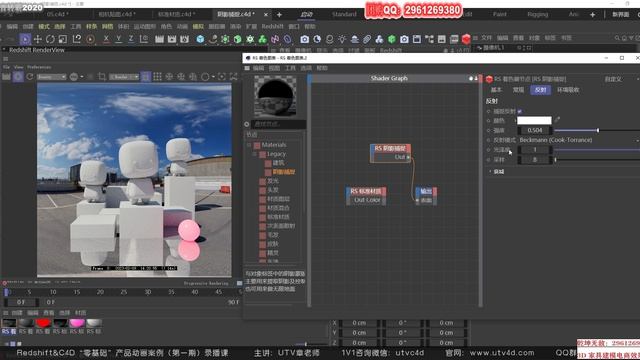Image resolution: width=640 pixels, height=360 pixels.
Task: Collapse the Legacy tree folder
Action: pos(254,154)
